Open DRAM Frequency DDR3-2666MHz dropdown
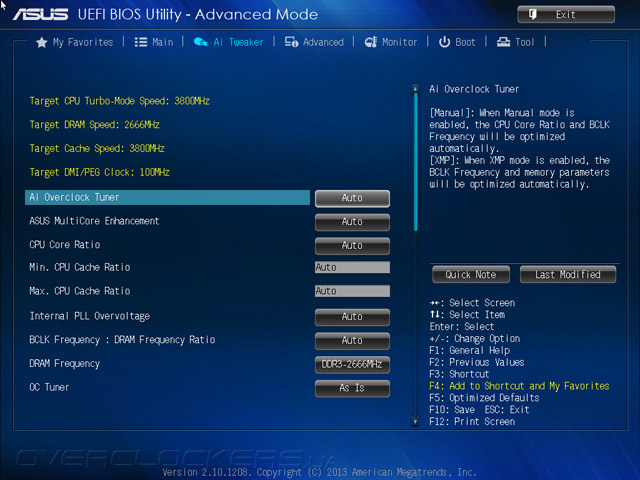Screen dimensions: 640x480 352,364
